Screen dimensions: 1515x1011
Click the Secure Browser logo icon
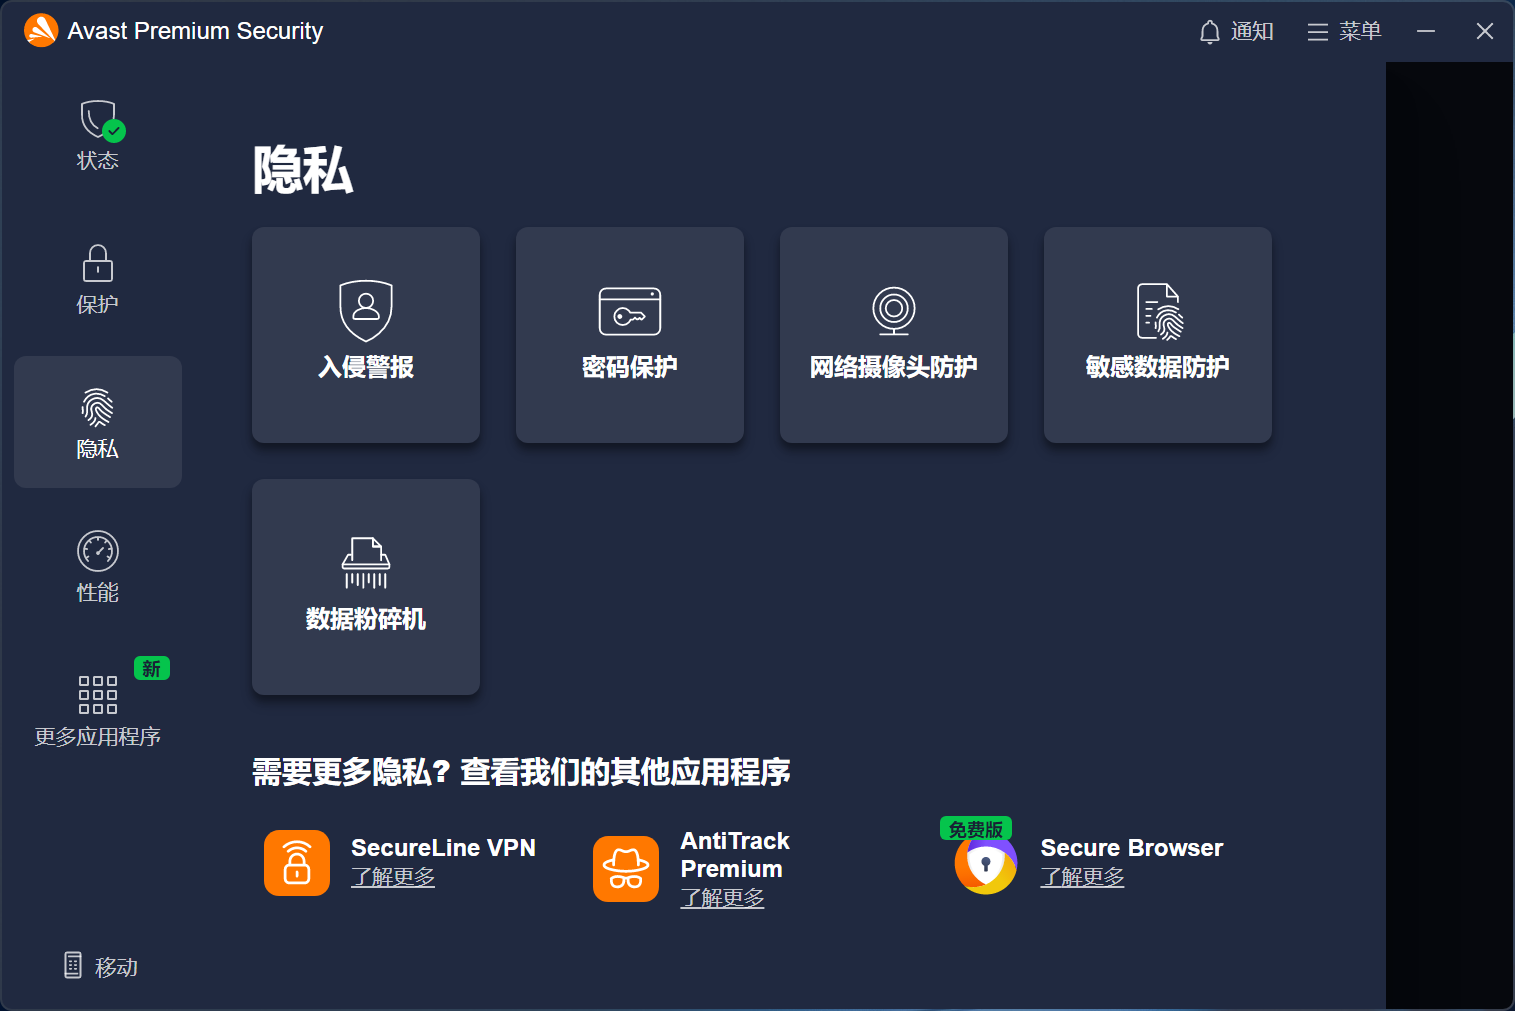985,864
